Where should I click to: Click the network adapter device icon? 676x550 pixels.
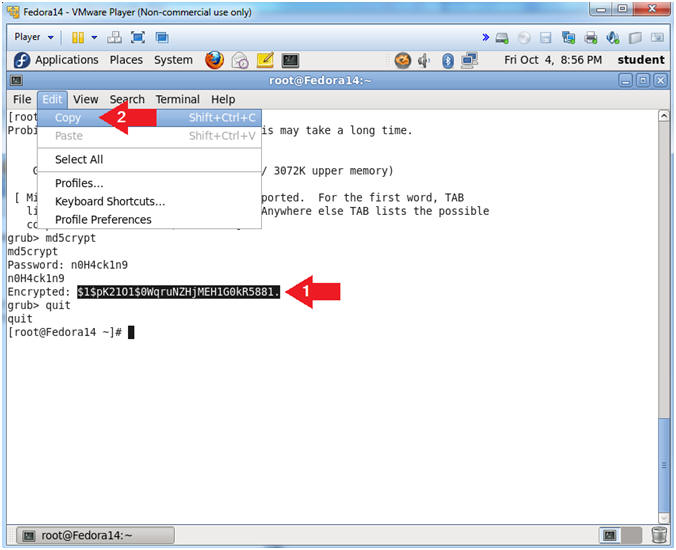click(x=569, y=38)
